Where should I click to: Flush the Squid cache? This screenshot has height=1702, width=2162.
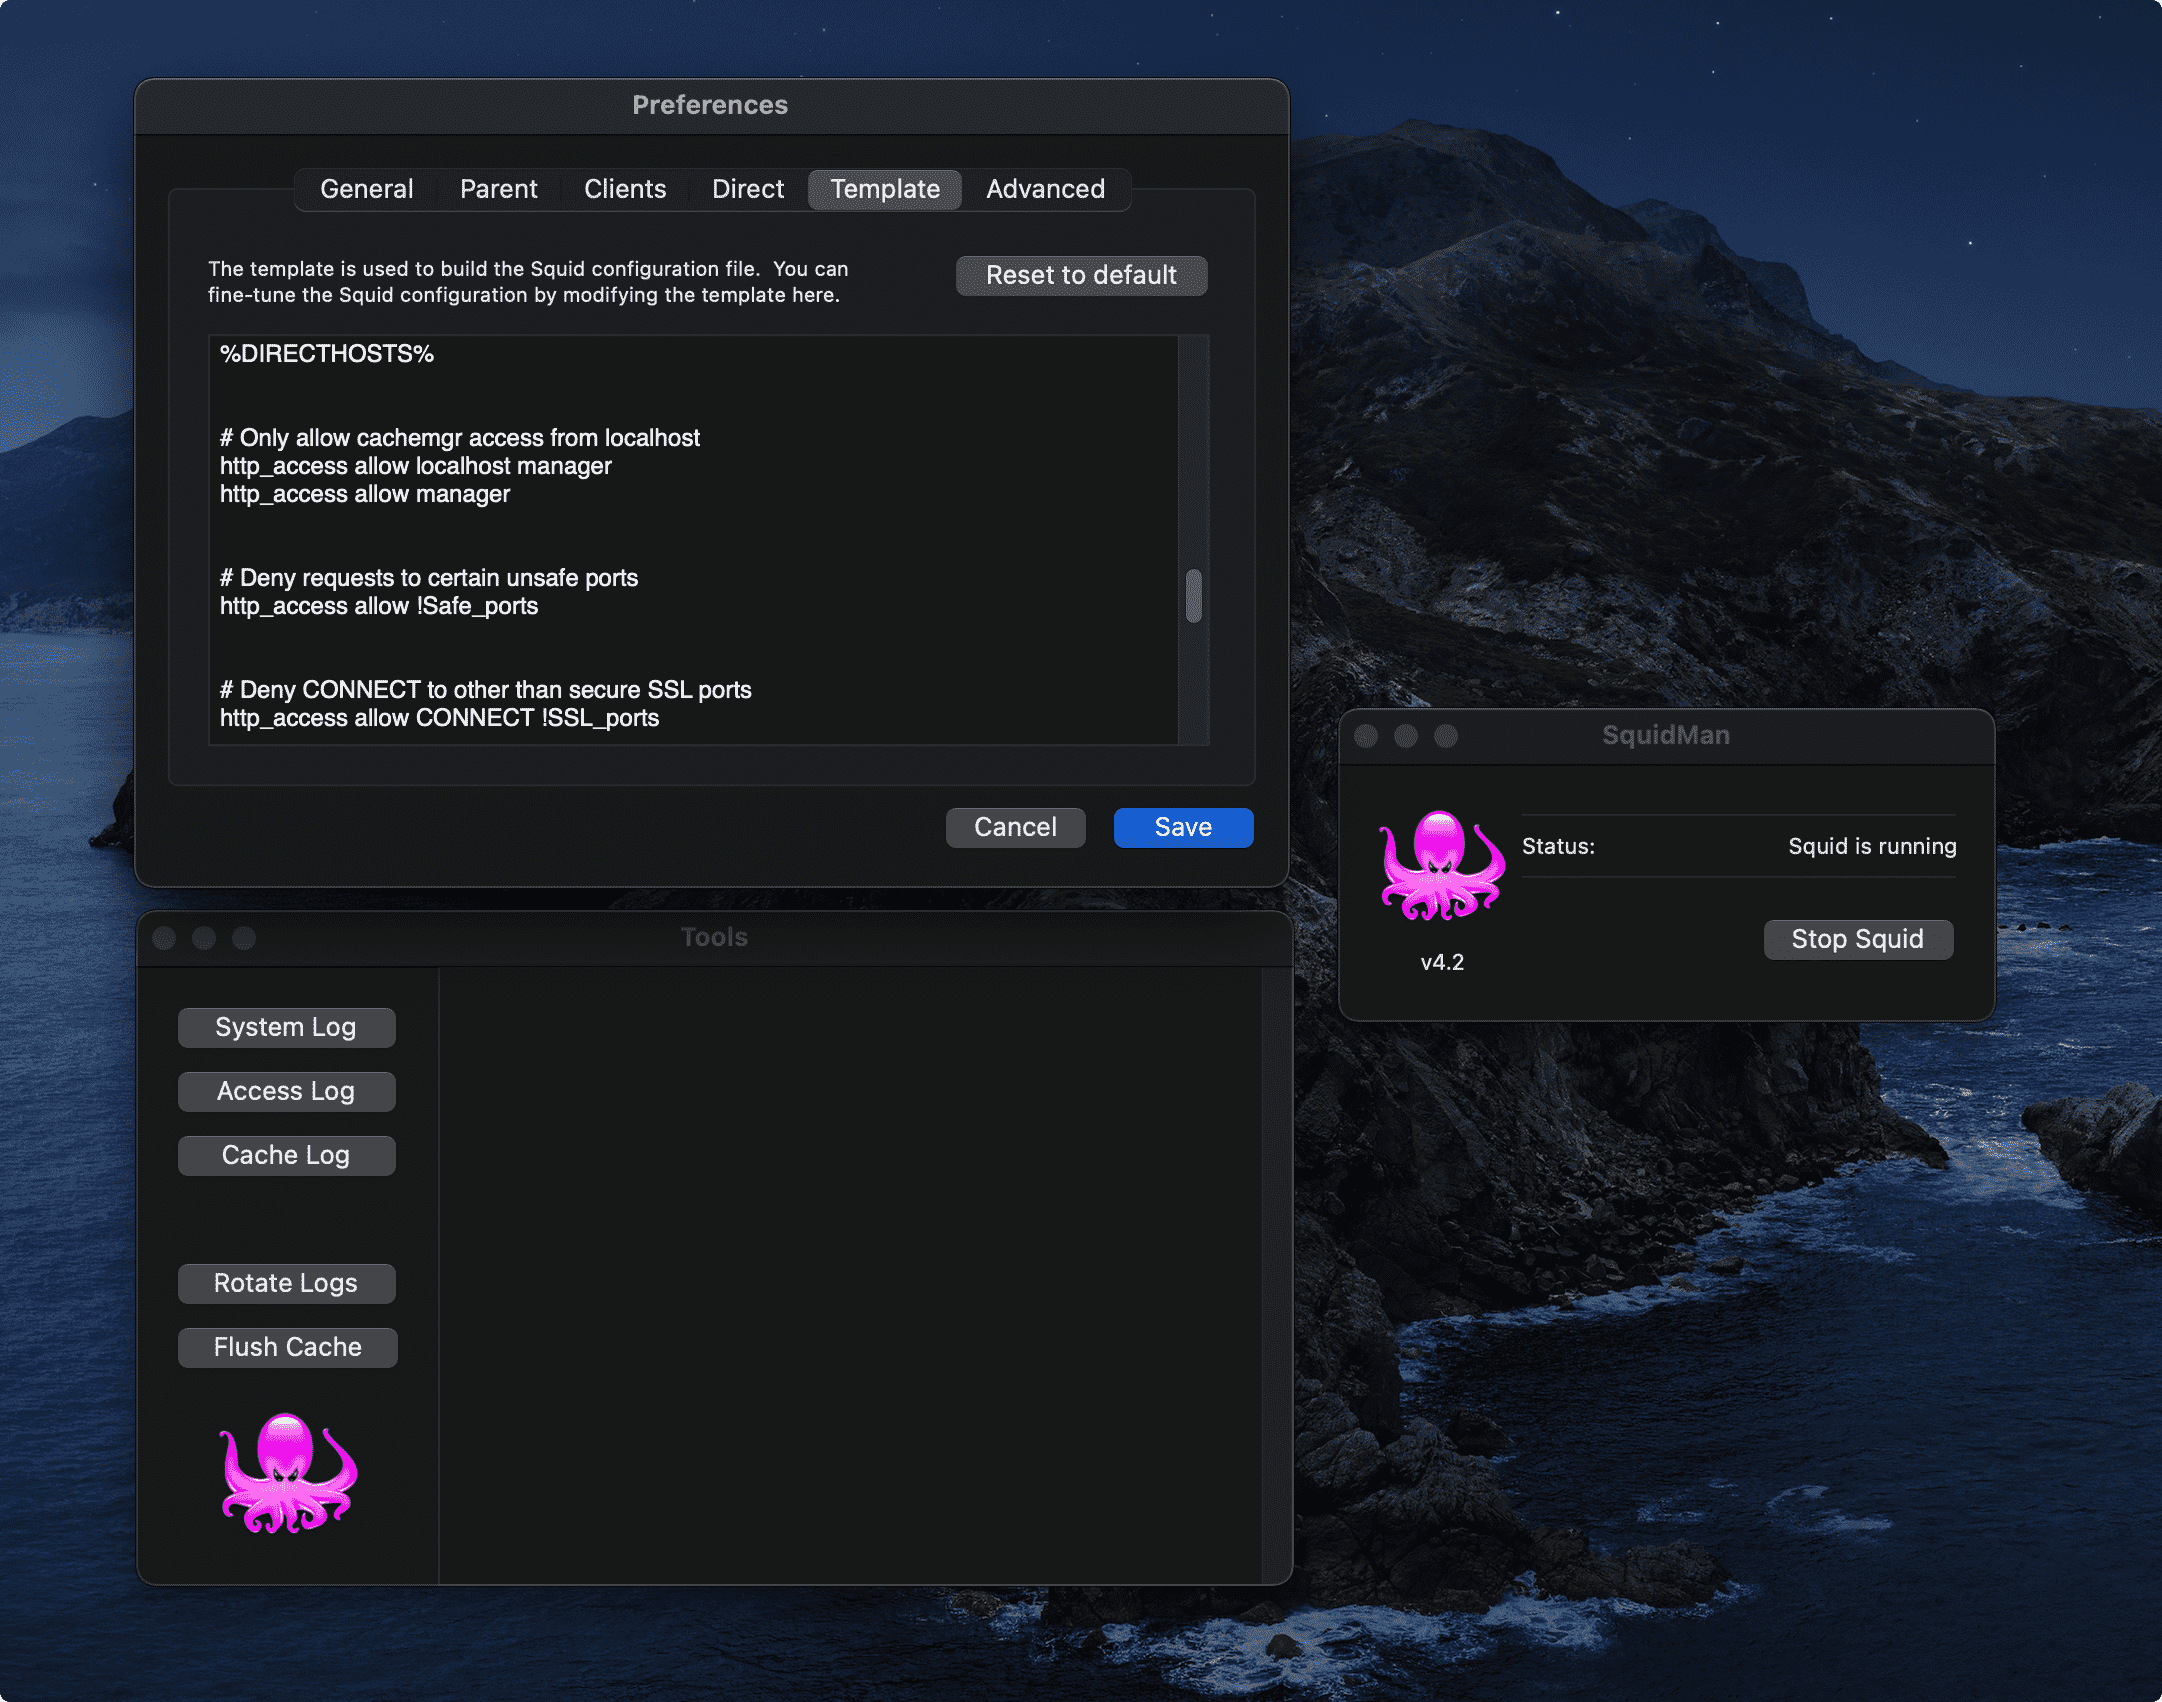pyautogui.click(x=287, y=1347)
